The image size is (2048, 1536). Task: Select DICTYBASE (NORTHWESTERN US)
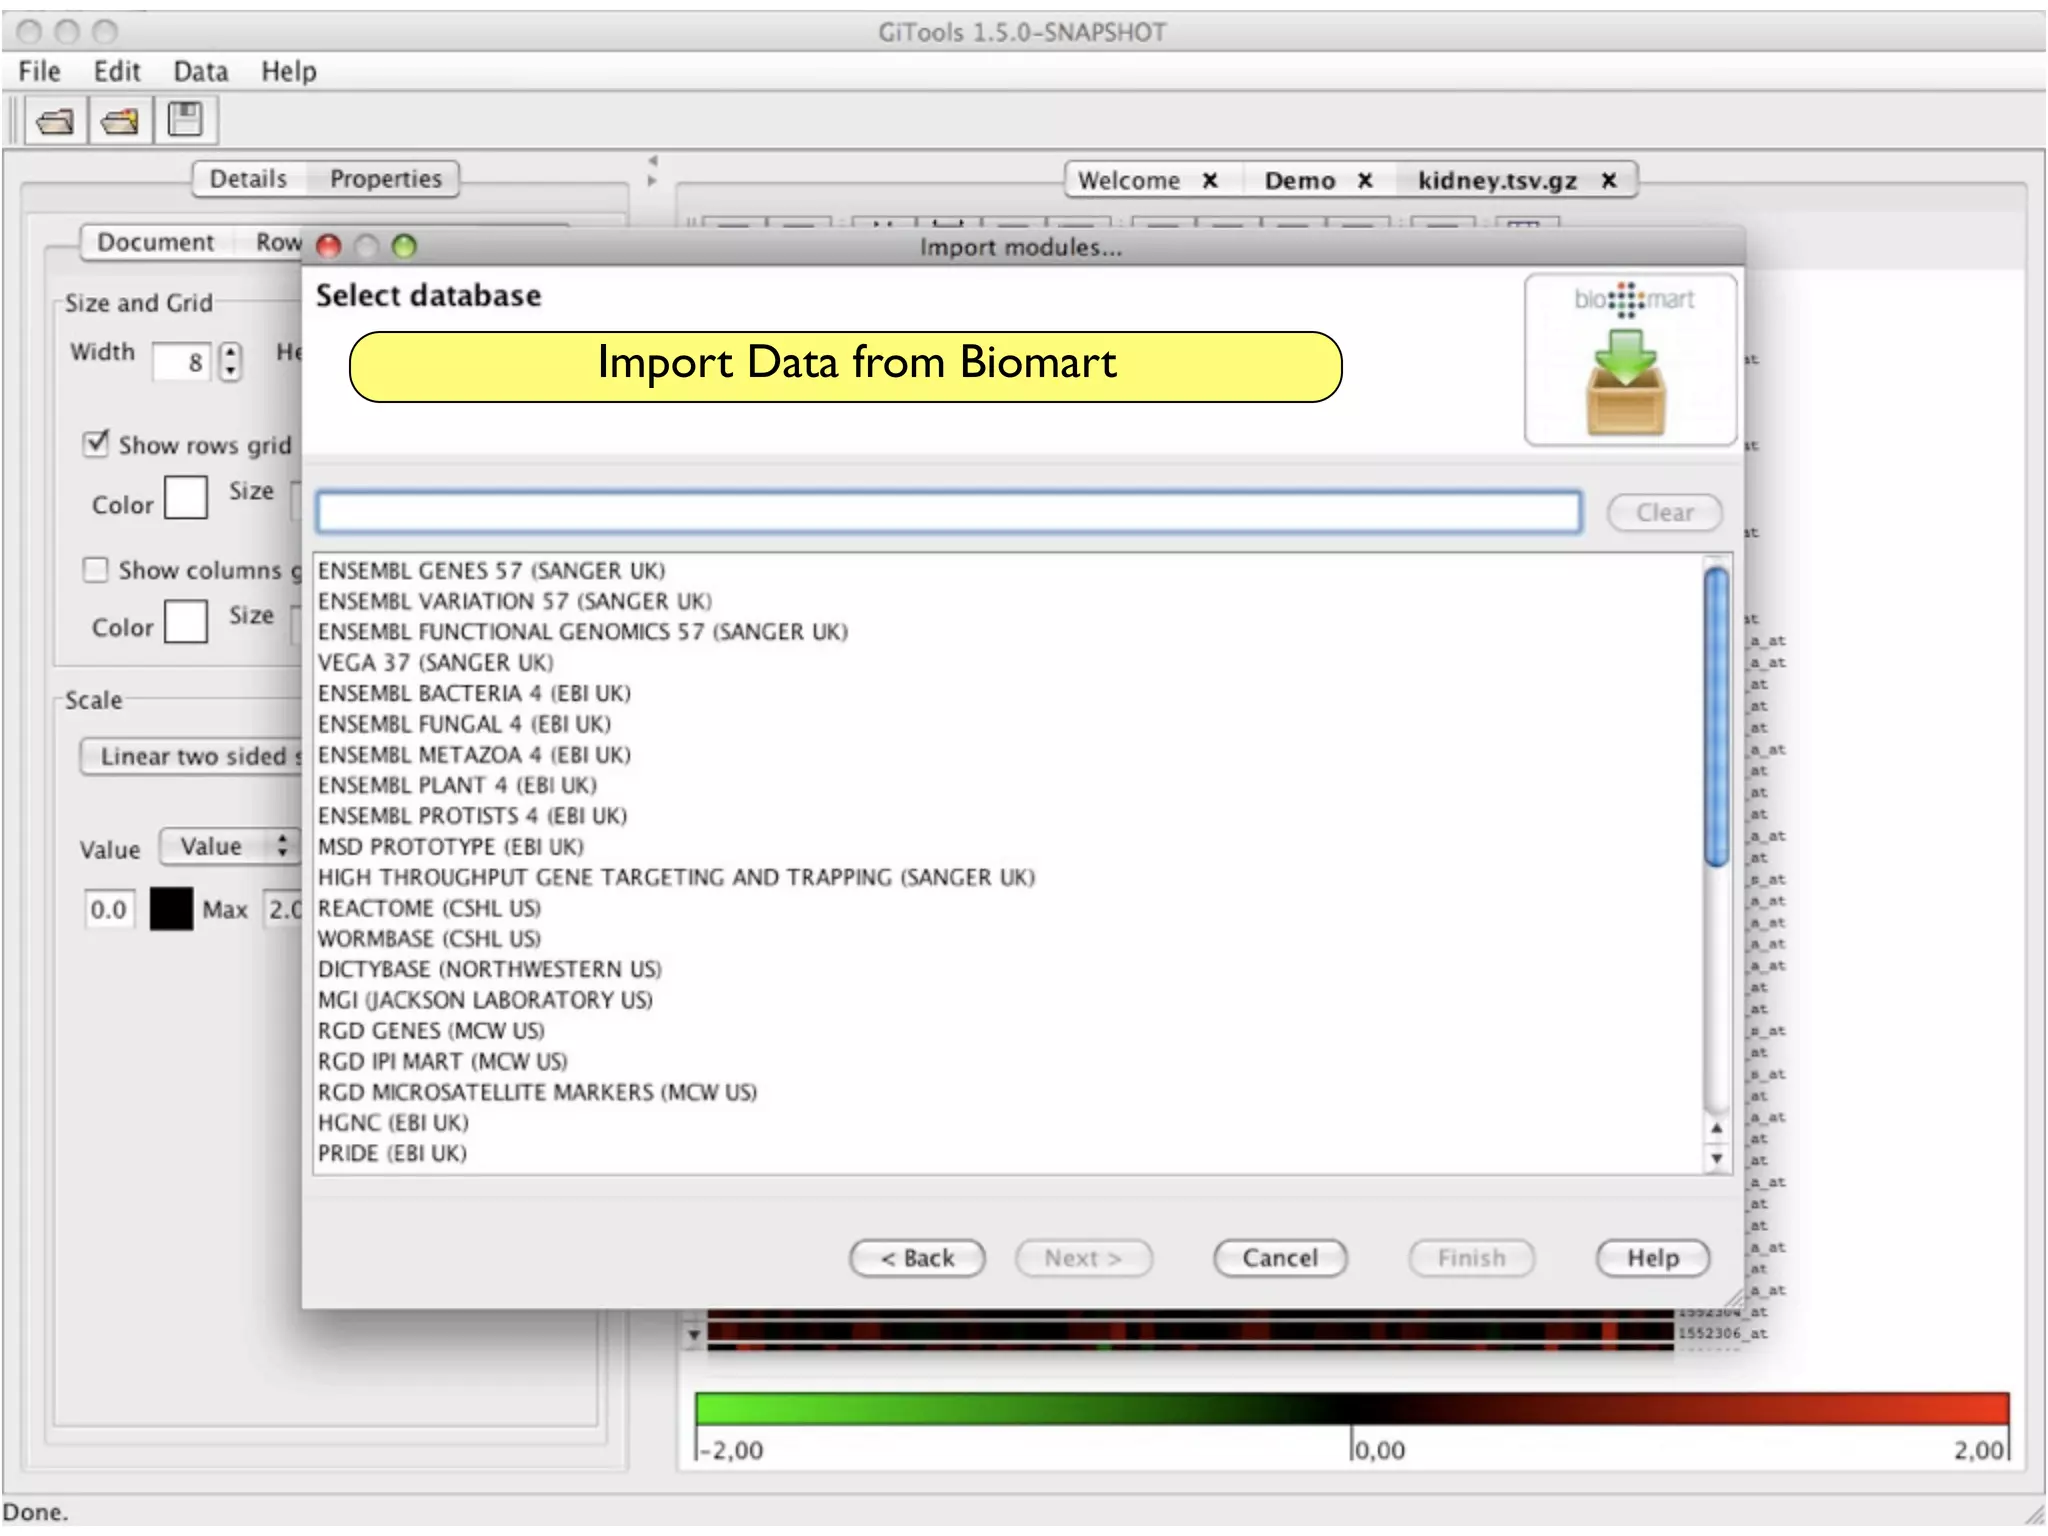pyautogui.click(x=1007, y=969)
